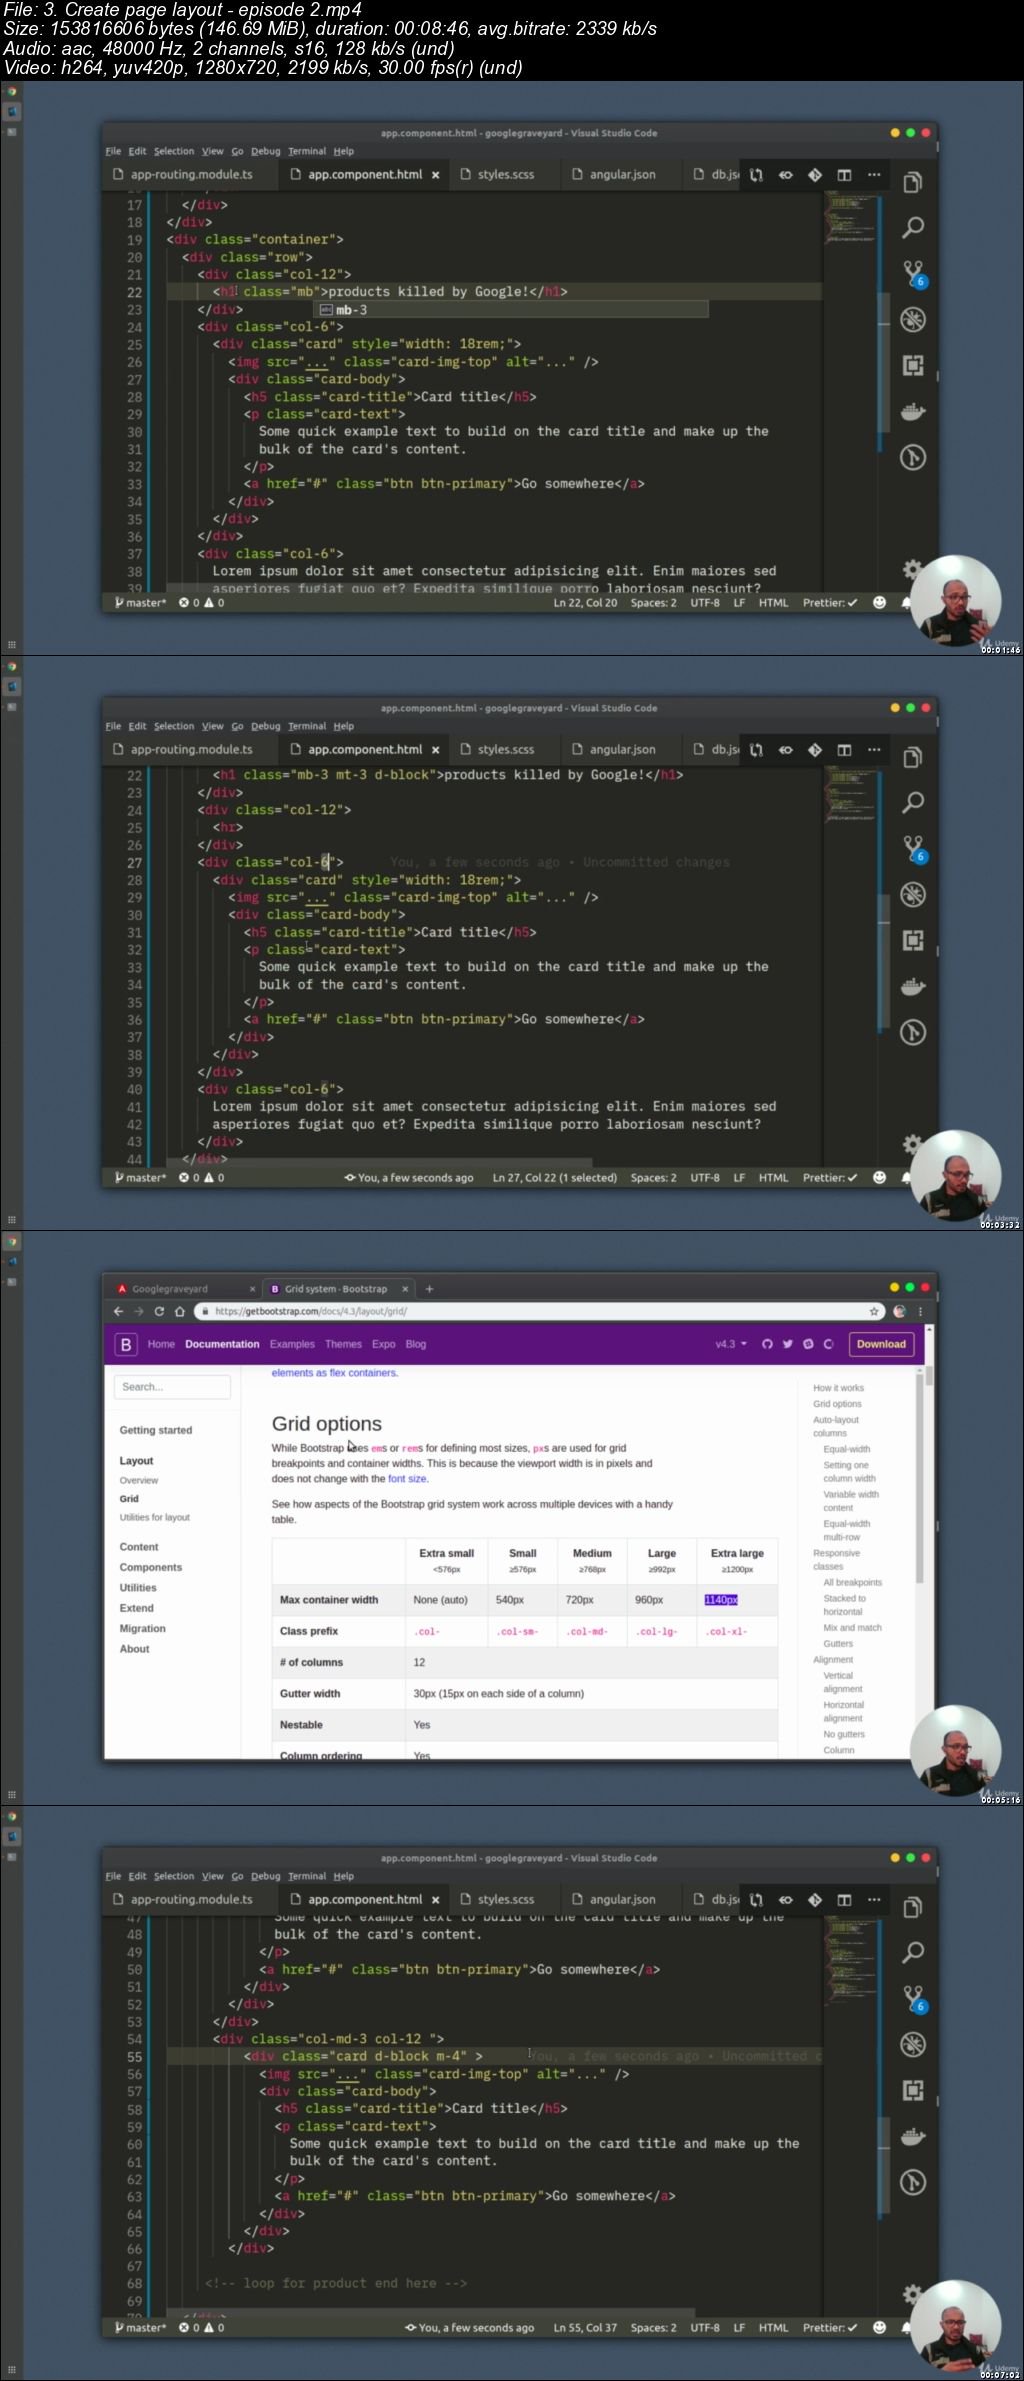Open Bootstrap's Slack icon link
Image resolution: width=1024 pixels, height=2381 pixels.
[x=808, y=1344]
